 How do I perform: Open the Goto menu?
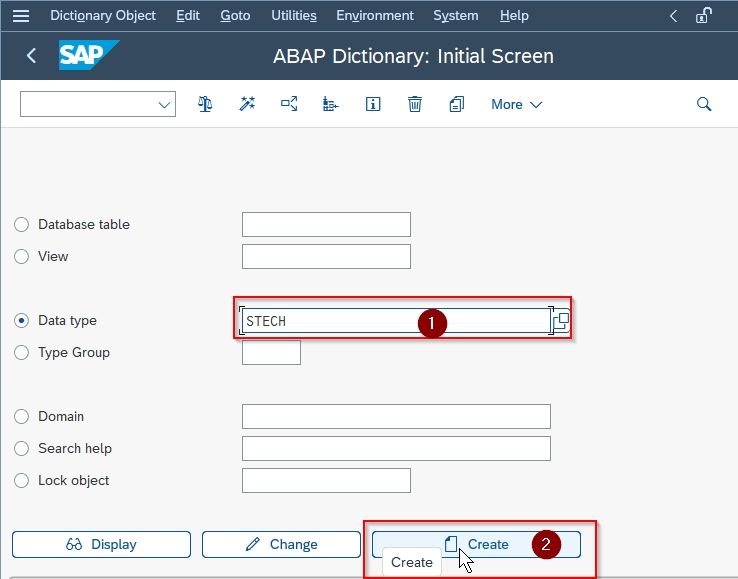[x=235, y=16]
